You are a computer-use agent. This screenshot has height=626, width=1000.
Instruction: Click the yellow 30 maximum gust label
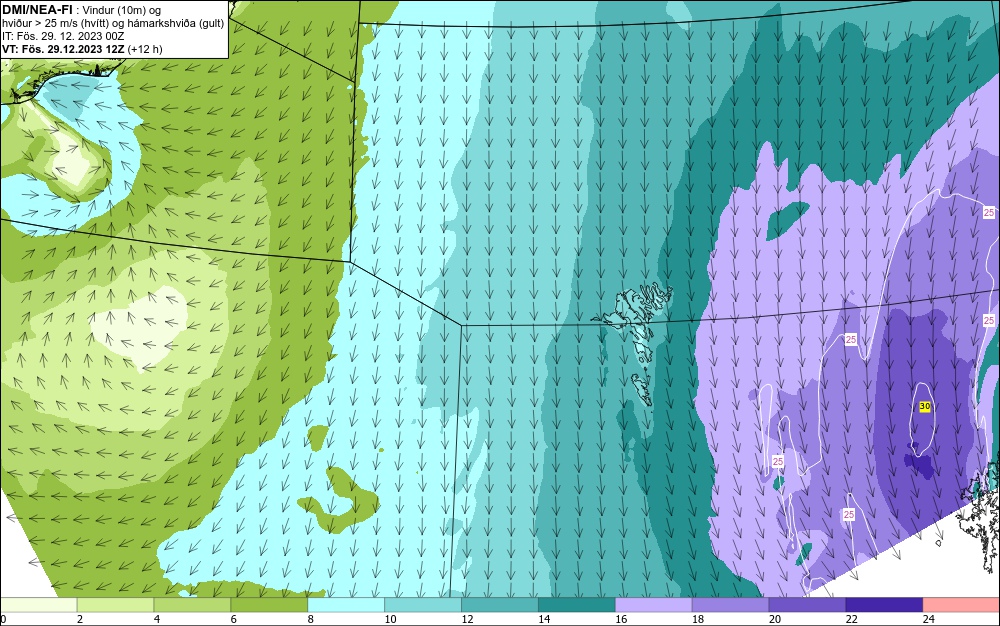(x=925, y=406)
